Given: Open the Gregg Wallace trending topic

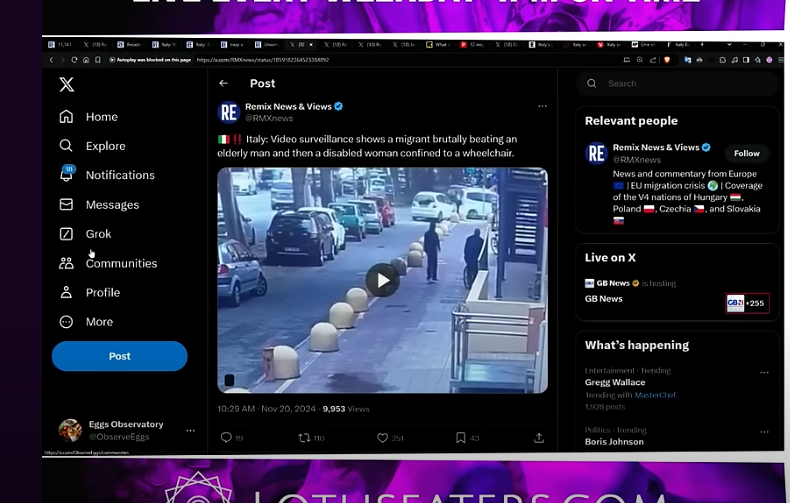Looking at the screenshot, I should pos(615,382).
